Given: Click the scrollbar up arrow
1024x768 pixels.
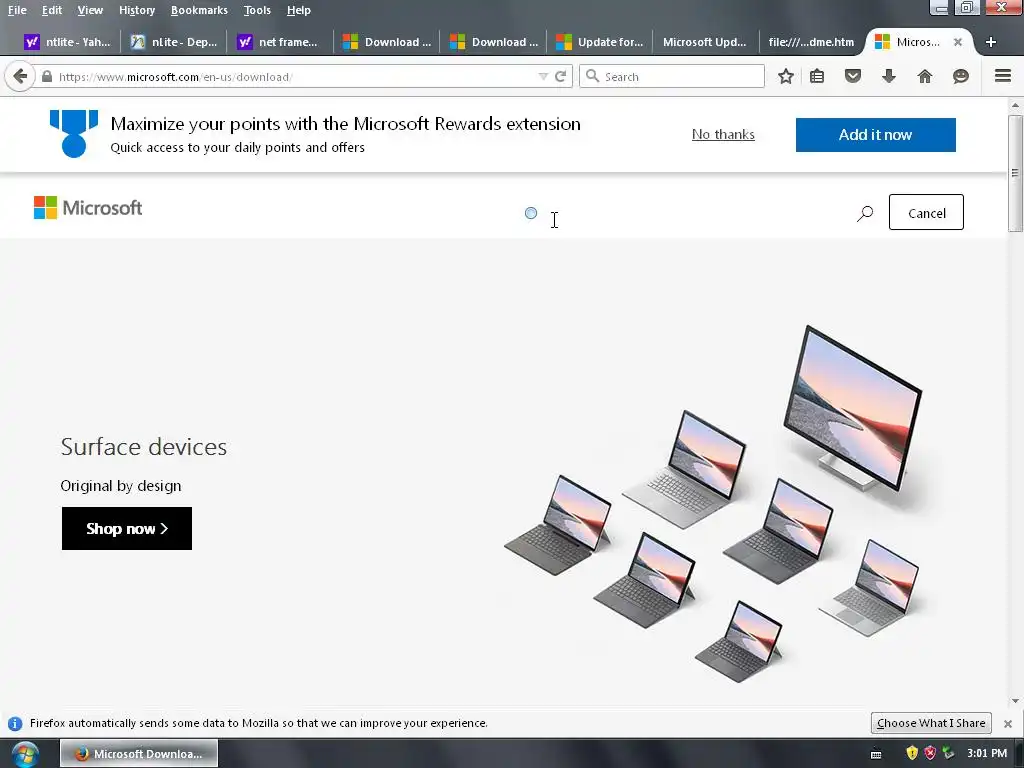Looking at the screenshot, I should click(1014, 104).
